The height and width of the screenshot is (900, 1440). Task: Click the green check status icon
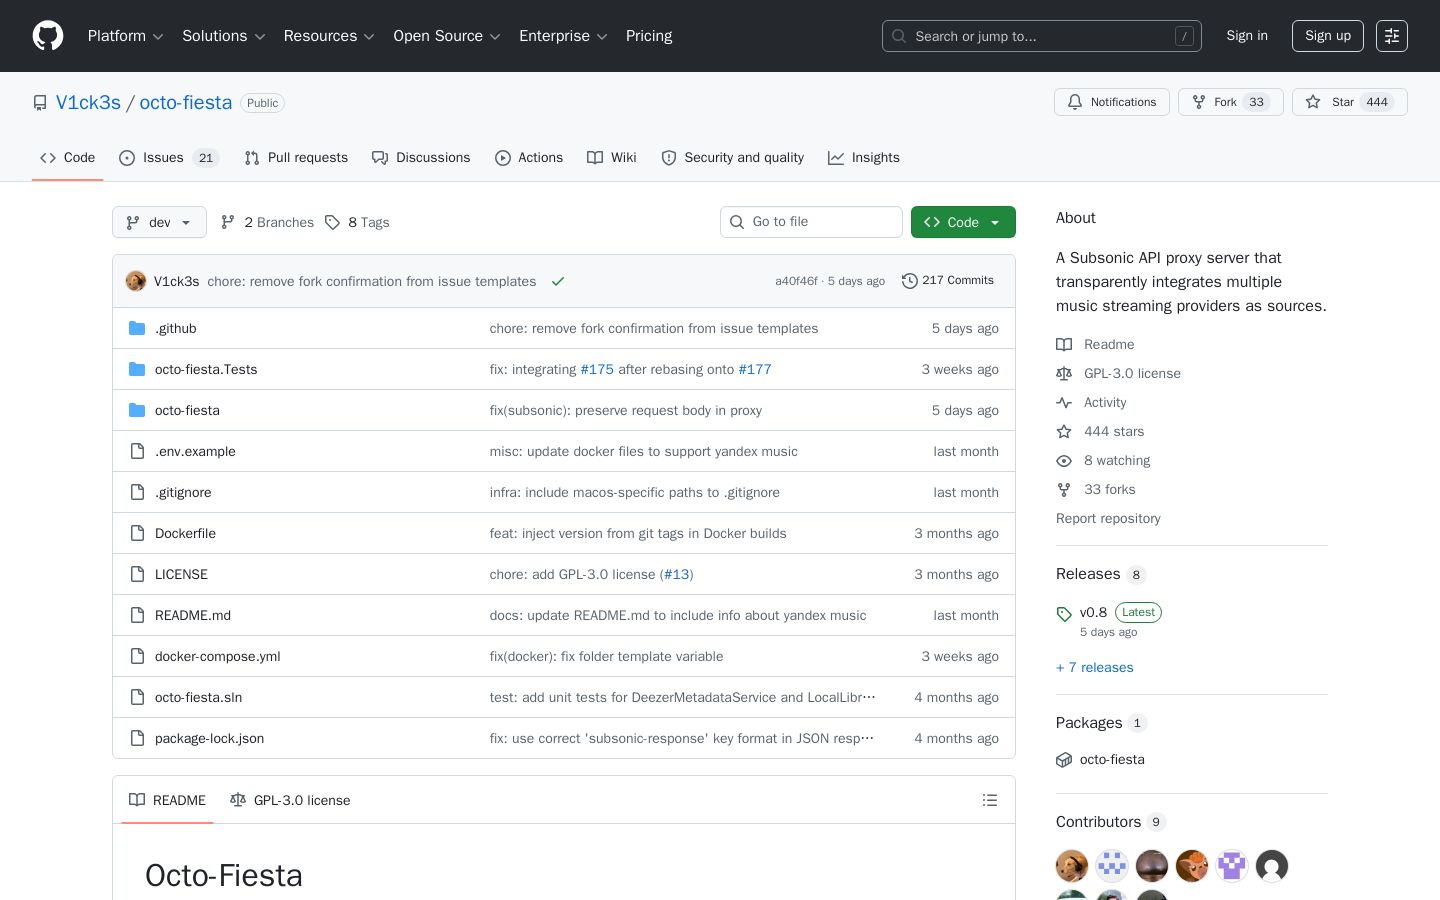[558, 281]
